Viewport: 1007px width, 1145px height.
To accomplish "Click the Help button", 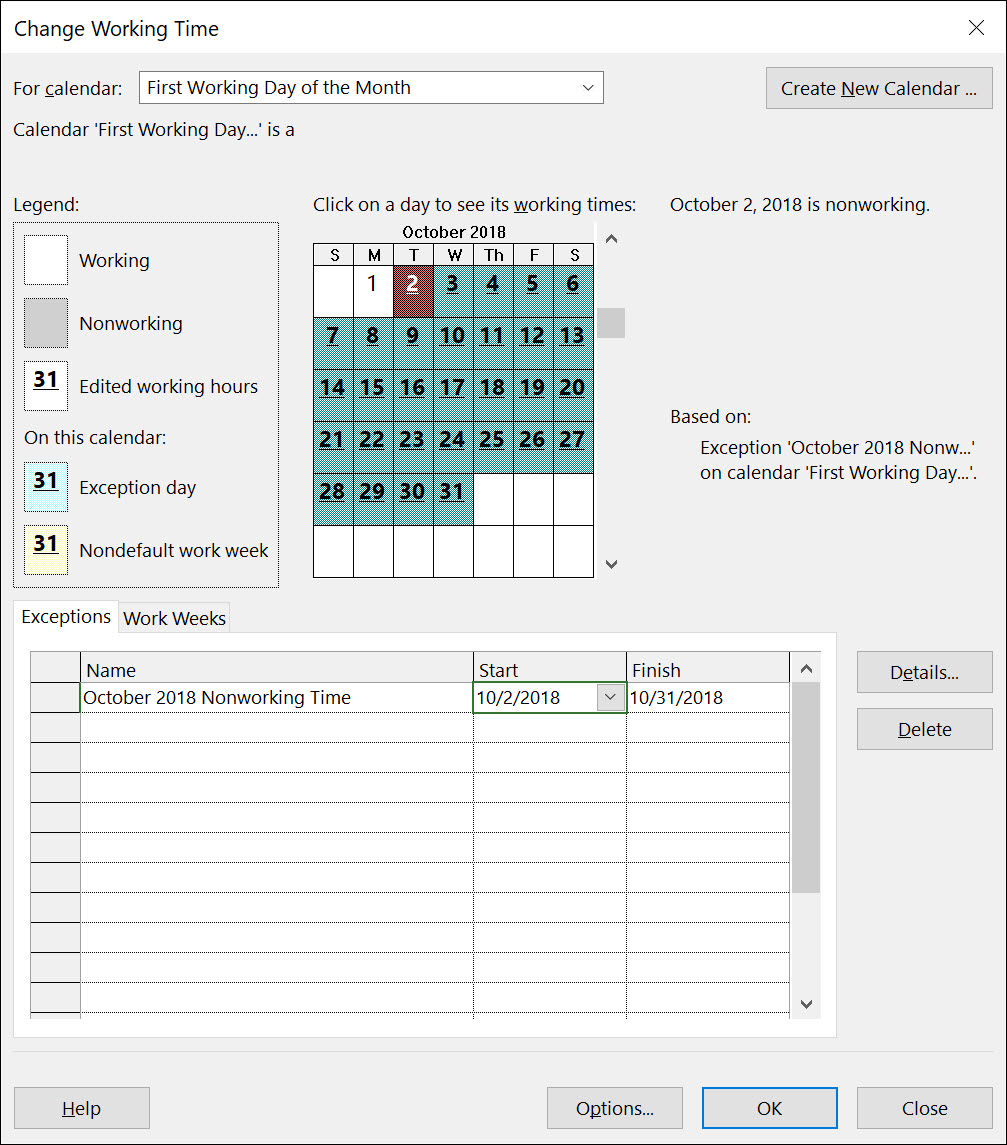I will [82, 1108].
